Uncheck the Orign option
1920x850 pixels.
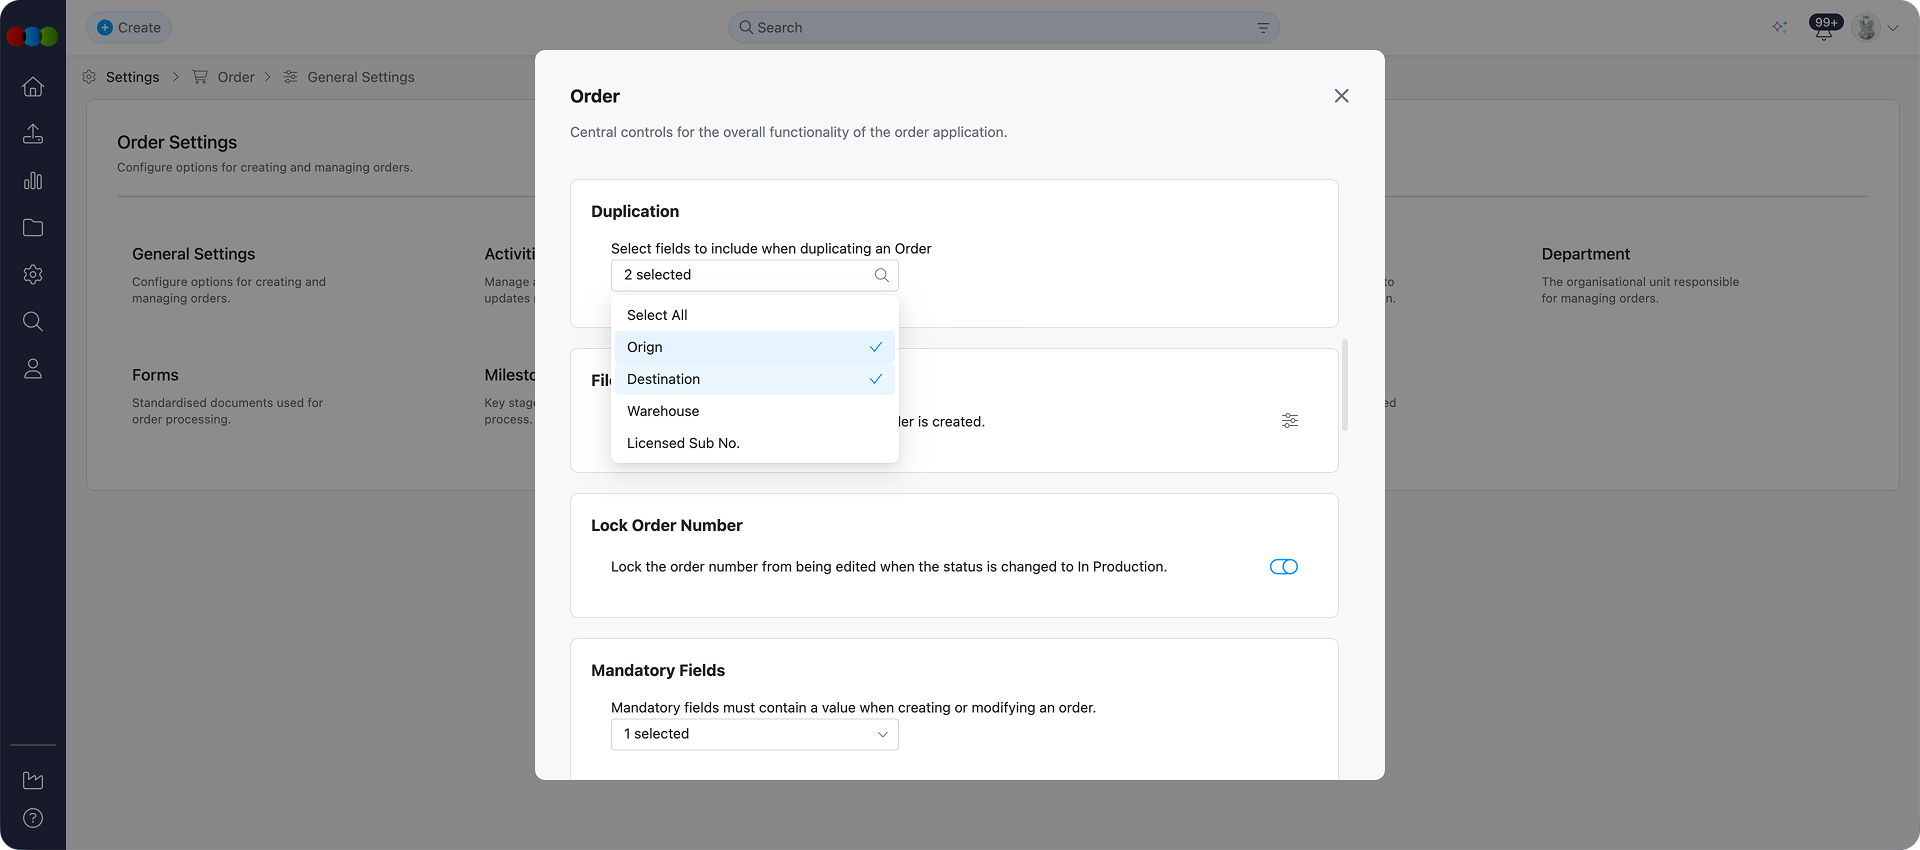pos(754,347)
